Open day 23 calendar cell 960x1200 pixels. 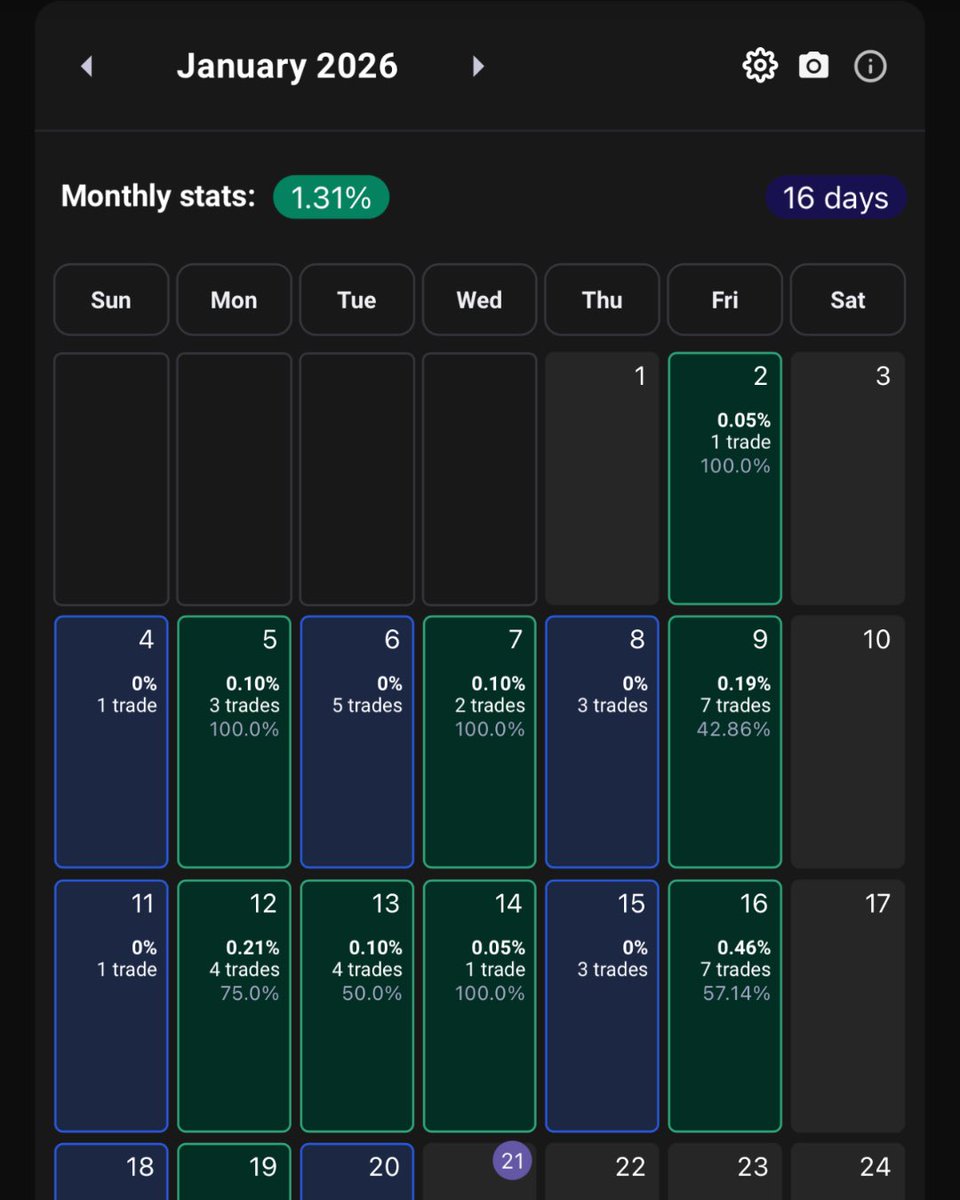coord(725,1172)
